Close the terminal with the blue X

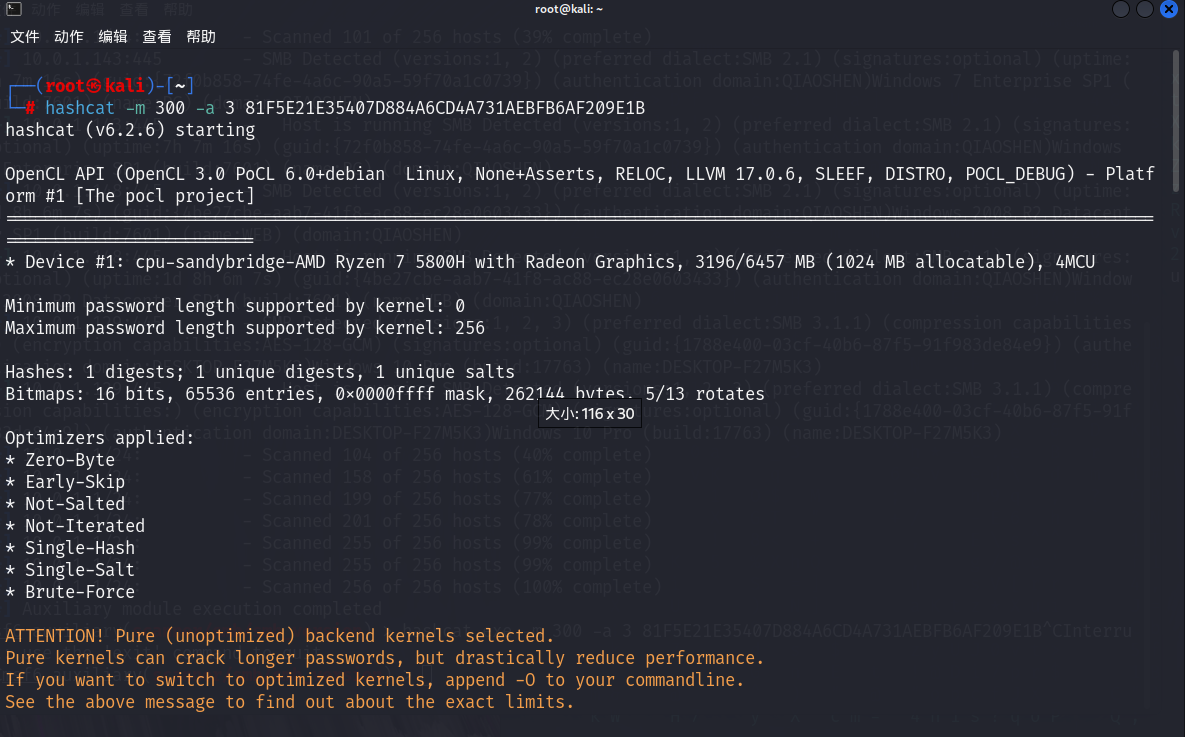(x=1168, y=9)
